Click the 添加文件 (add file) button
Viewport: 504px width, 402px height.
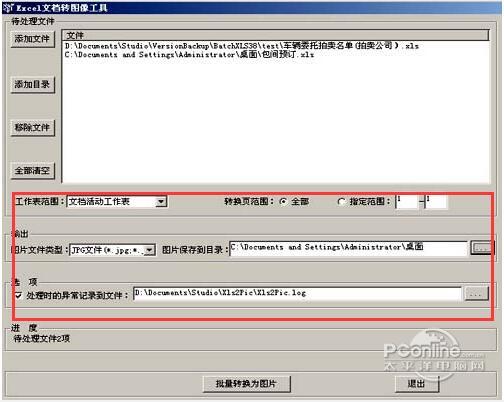pos(32,39)
